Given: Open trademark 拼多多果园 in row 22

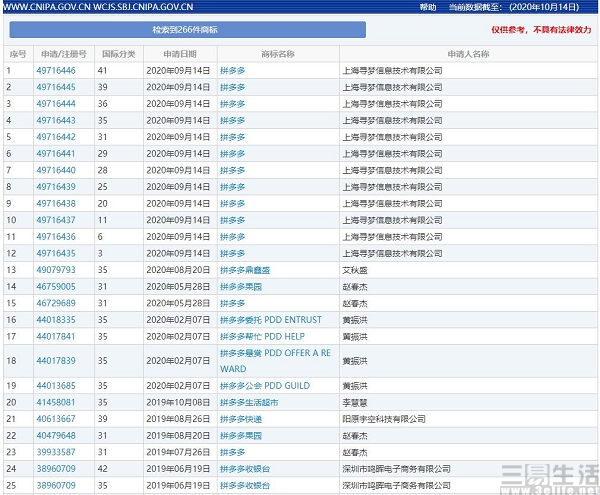Looking at the screenshot, I should [241, 436].
